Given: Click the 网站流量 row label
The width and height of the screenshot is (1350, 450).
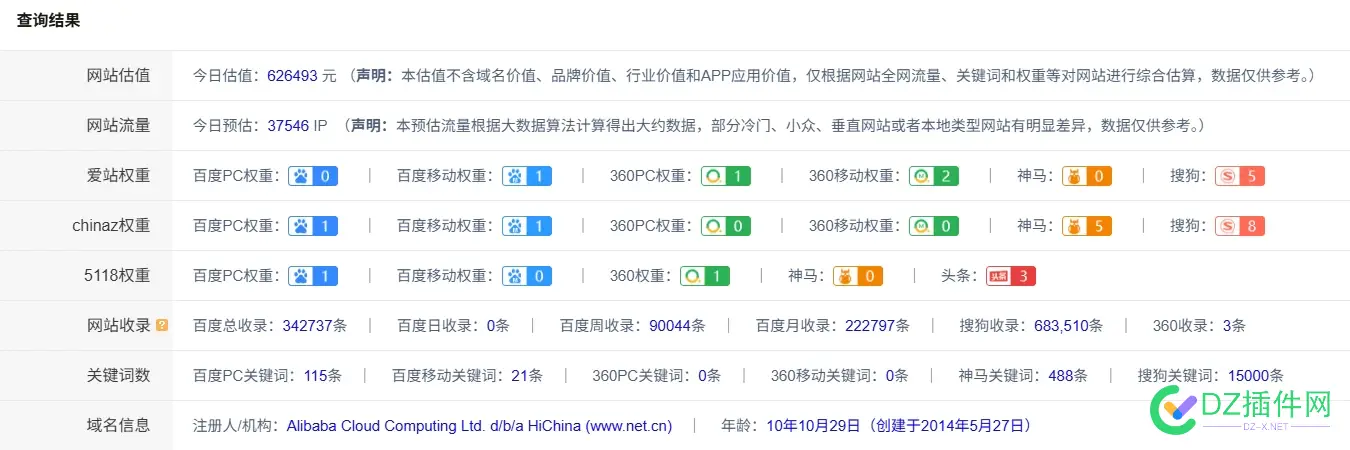Looking at the screenshot, I should pyautogui.click(x=118, y=125).
